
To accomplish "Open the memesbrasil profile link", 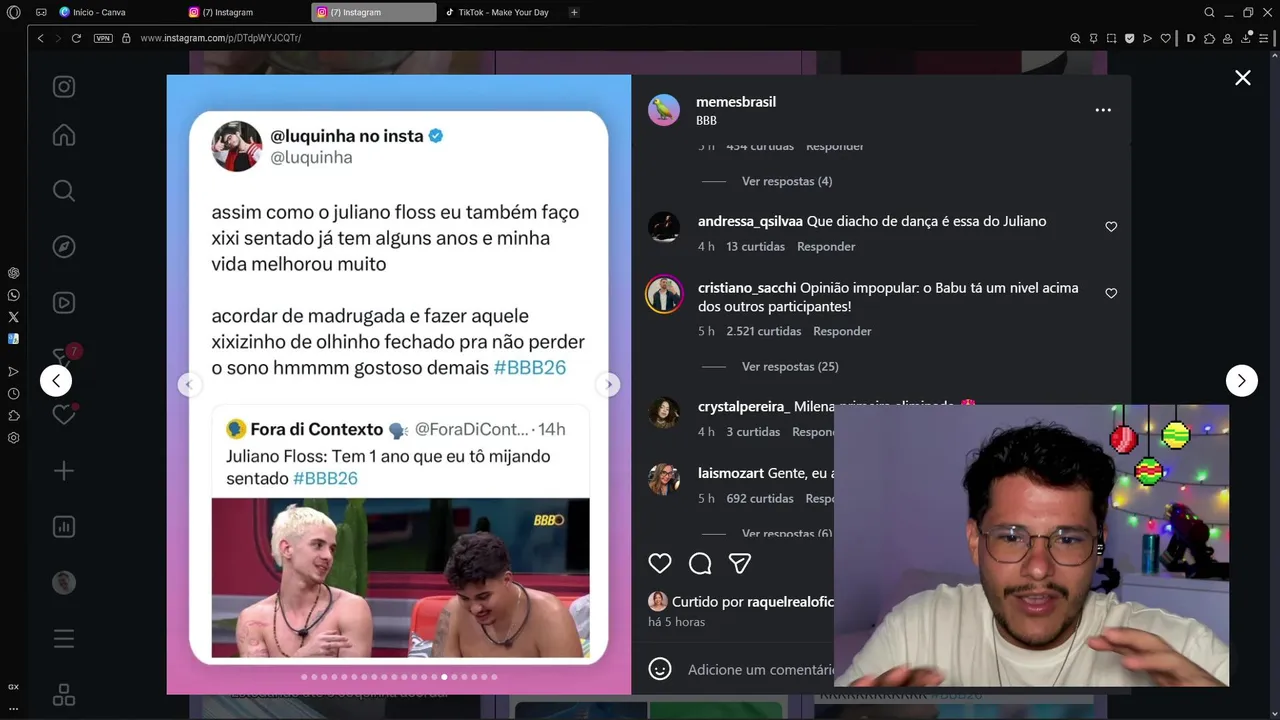I will pos(736,102).
